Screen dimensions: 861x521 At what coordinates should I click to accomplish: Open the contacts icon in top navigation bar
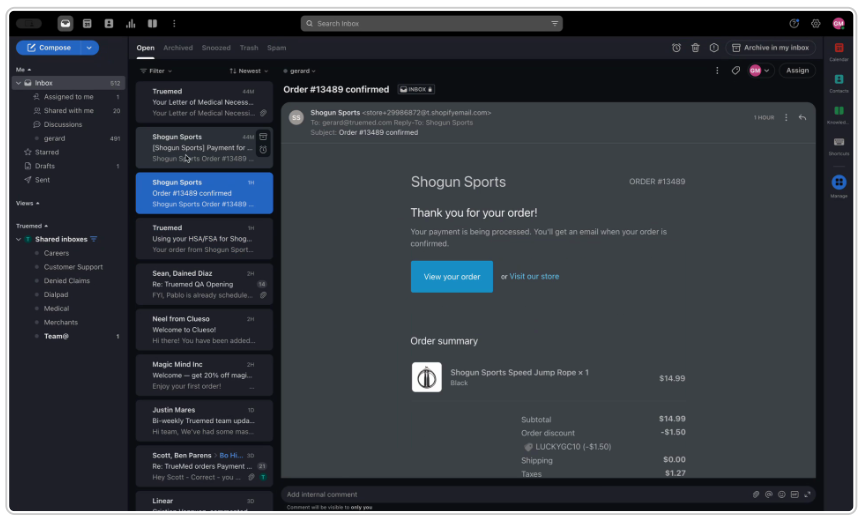pos(109,24)
